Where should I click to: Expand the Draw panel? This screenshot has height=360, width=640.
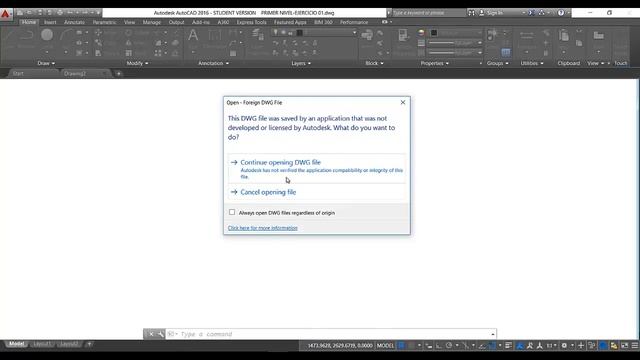coord(46,63)
